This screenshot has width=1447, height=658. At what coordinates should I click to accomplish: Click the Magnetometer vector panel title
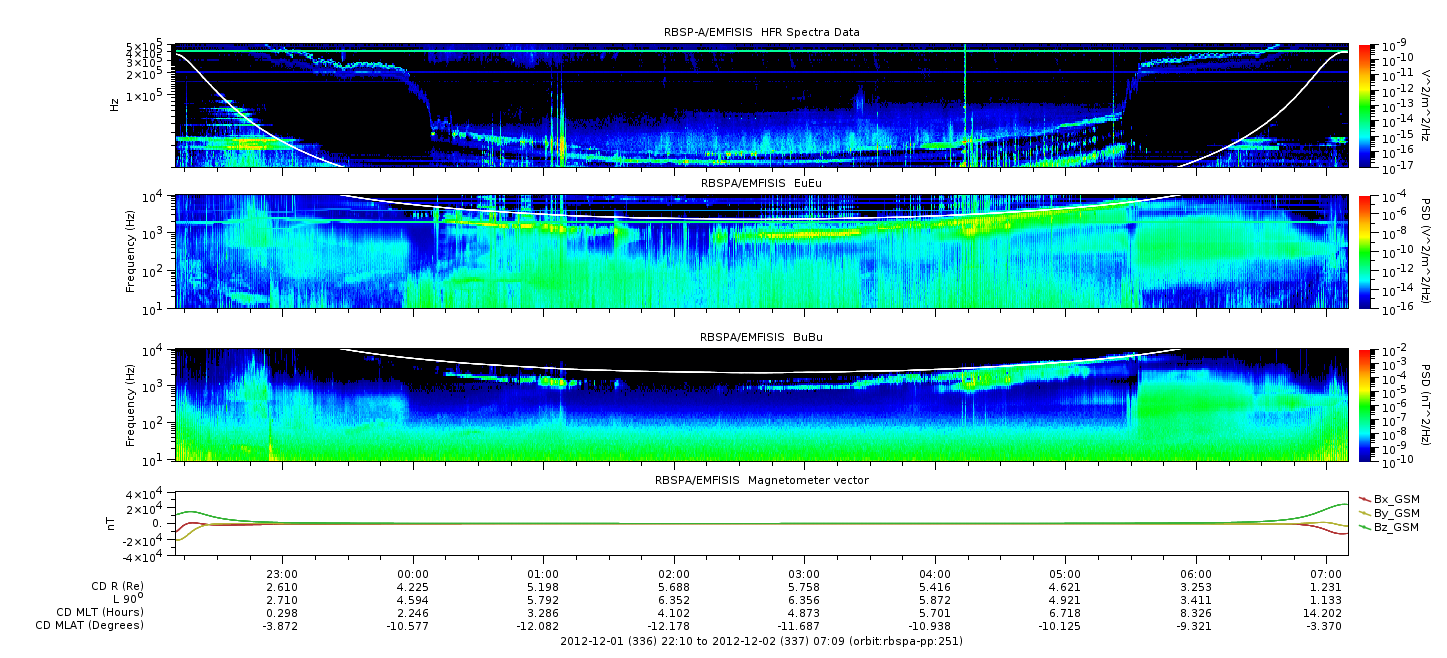[x=761, y=480]
